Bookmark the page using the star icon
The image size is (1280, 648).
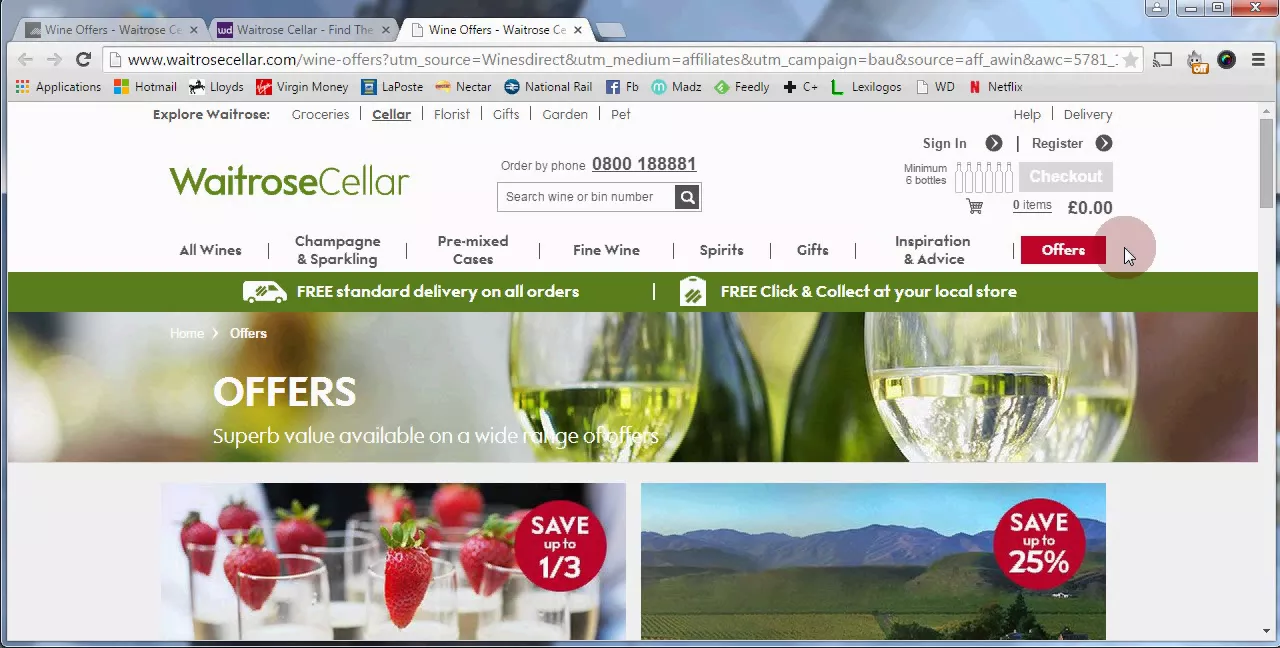click(1130, 60)
